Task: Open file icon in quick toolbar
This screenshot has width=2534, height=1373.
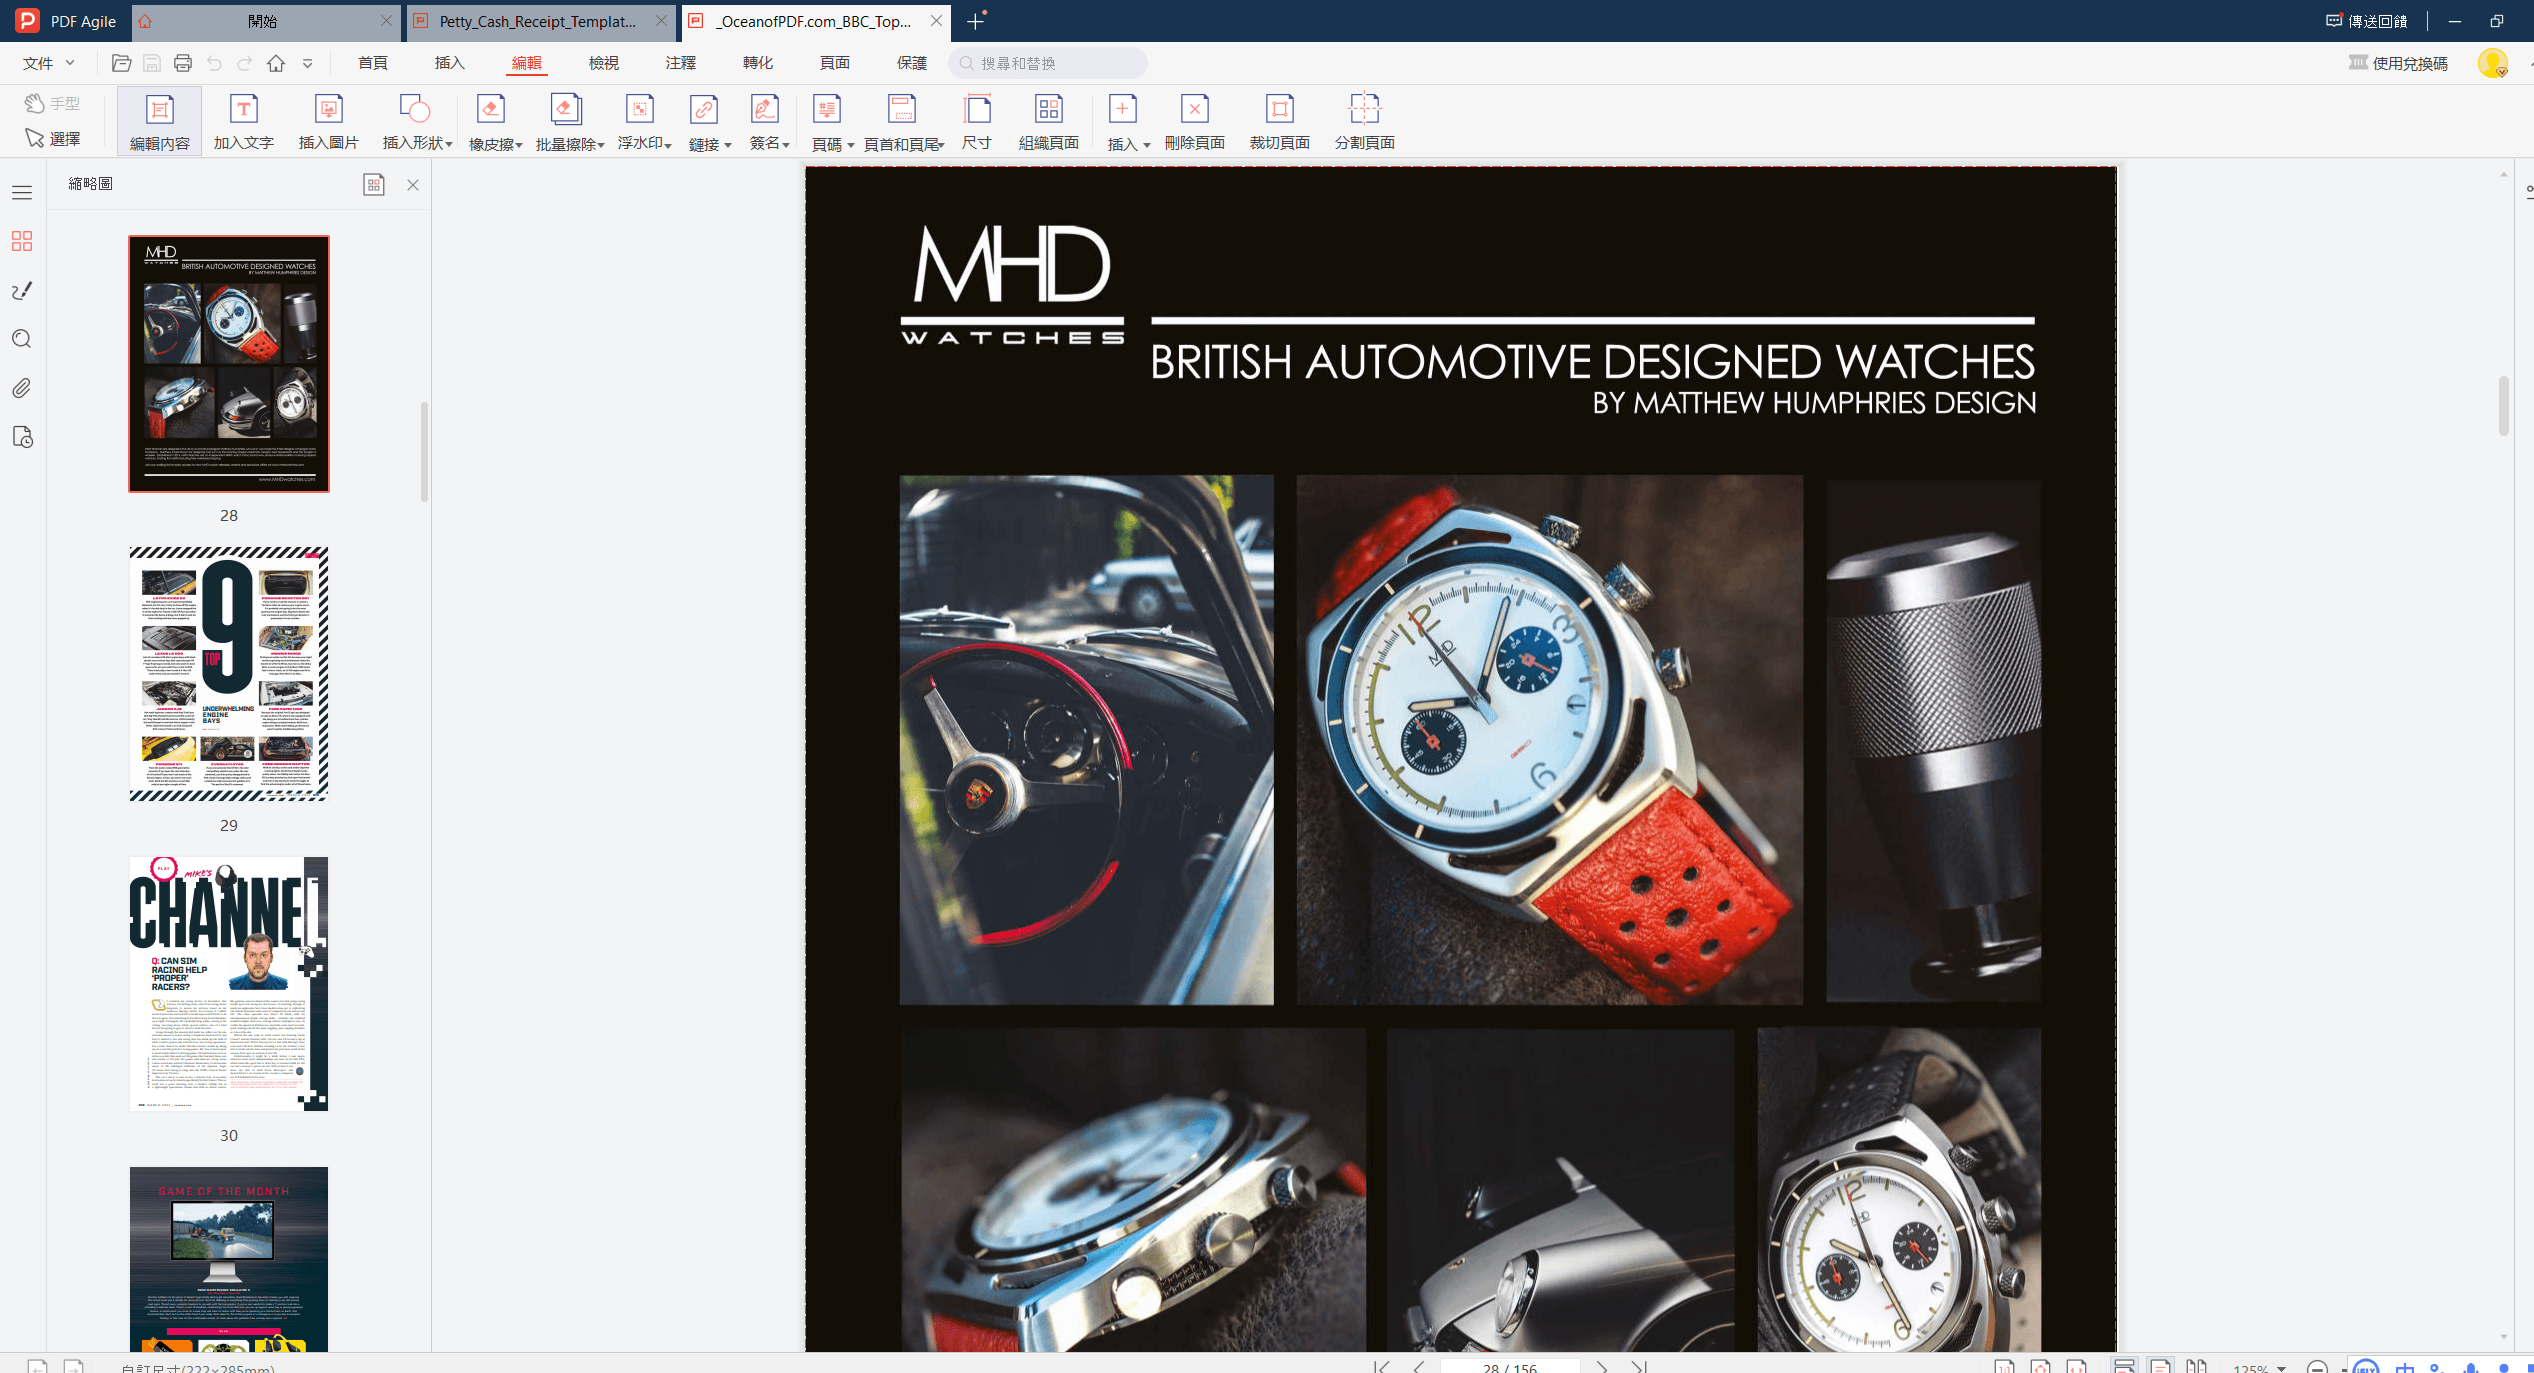Action: click(121, 63)
